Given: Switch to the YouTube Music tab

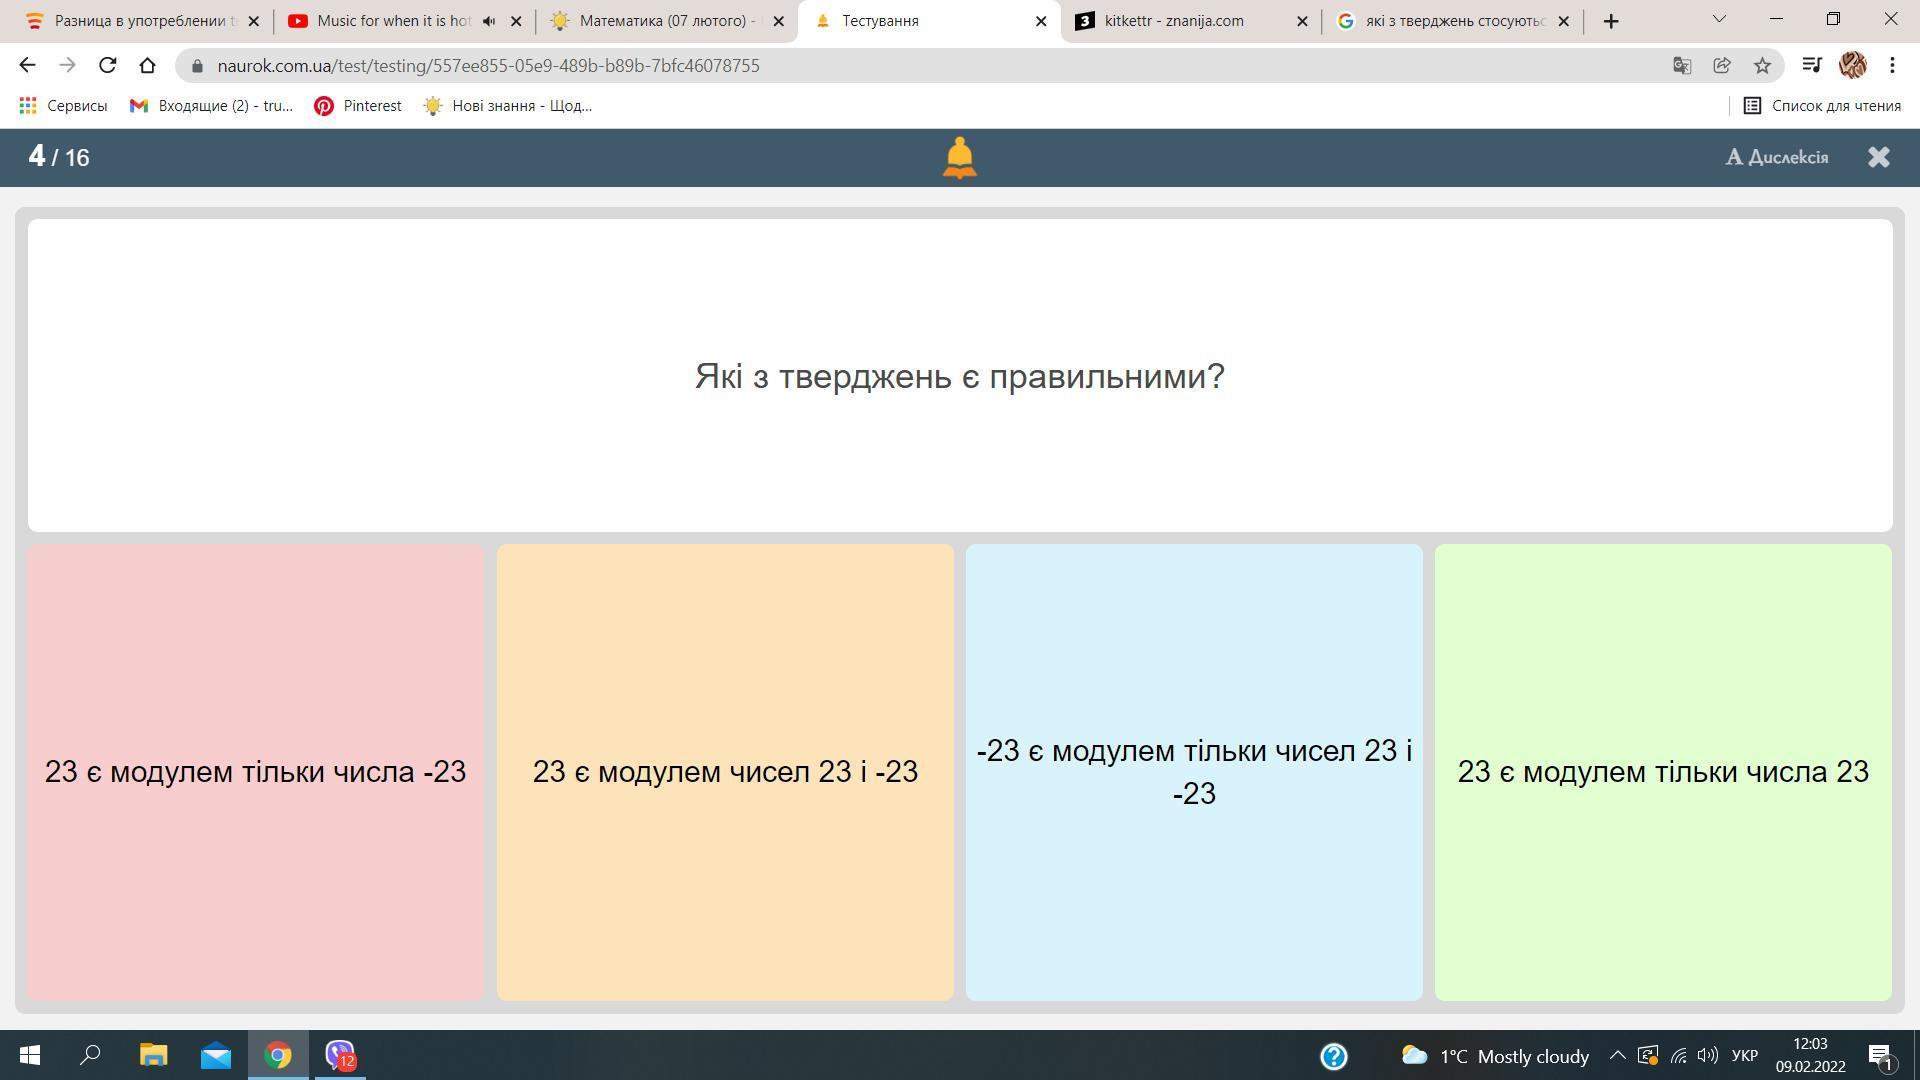Looking at the screenshot, I should (x=392, y=20).
